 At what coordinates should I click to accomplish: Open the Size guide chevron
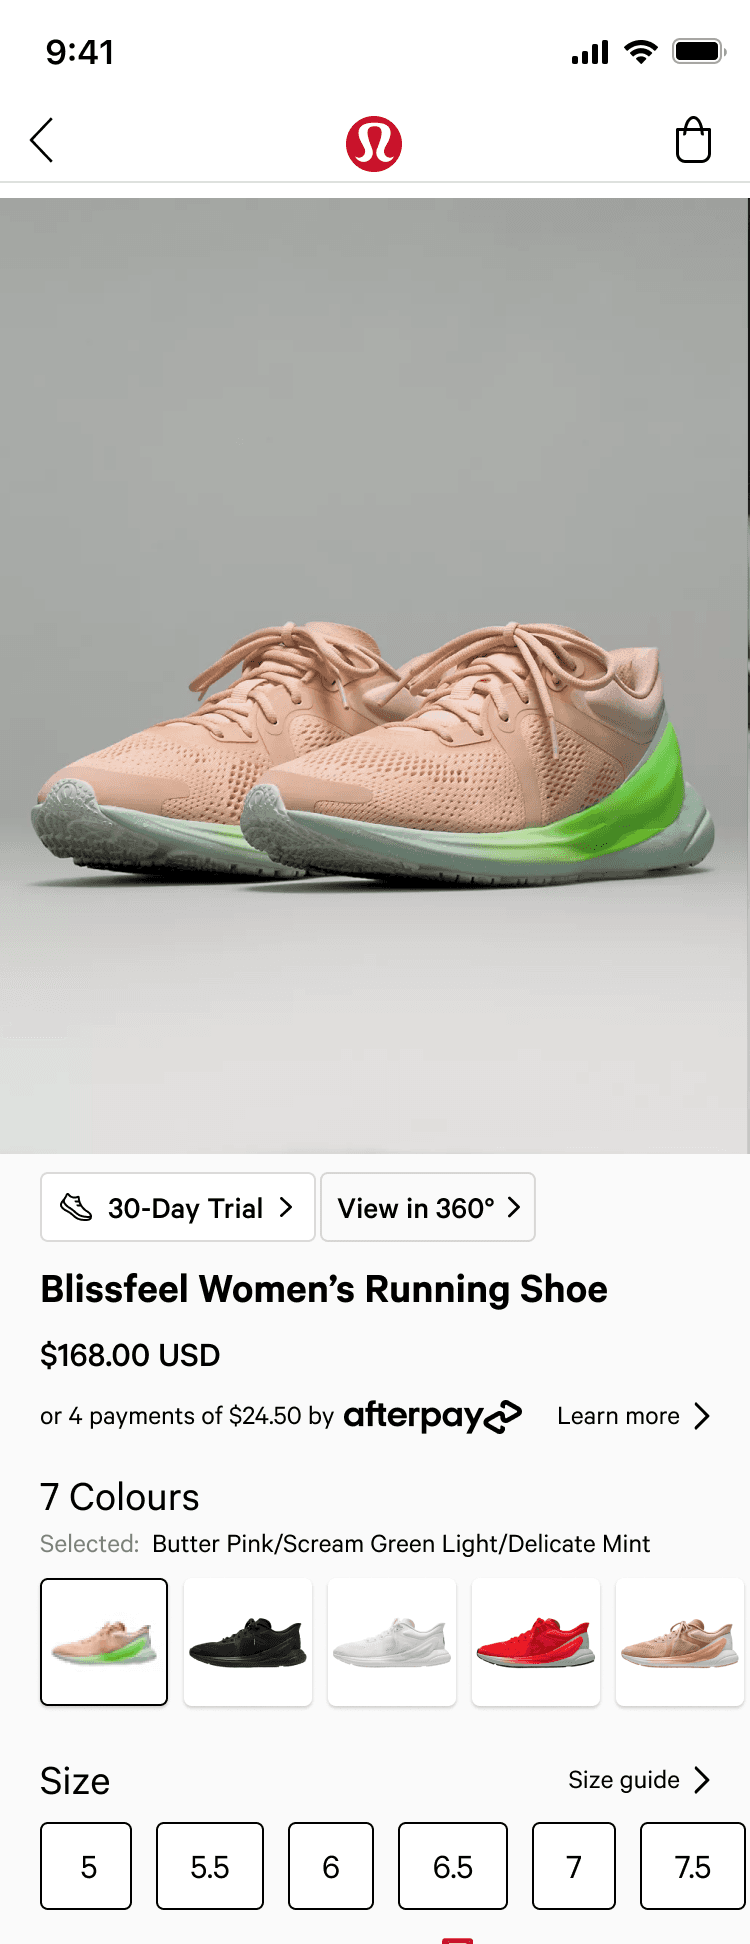tap(702, 1780)
